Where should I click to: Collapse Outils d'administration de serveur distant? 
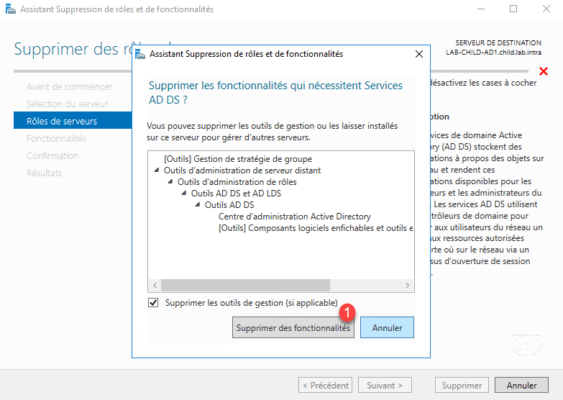(157, 170)
